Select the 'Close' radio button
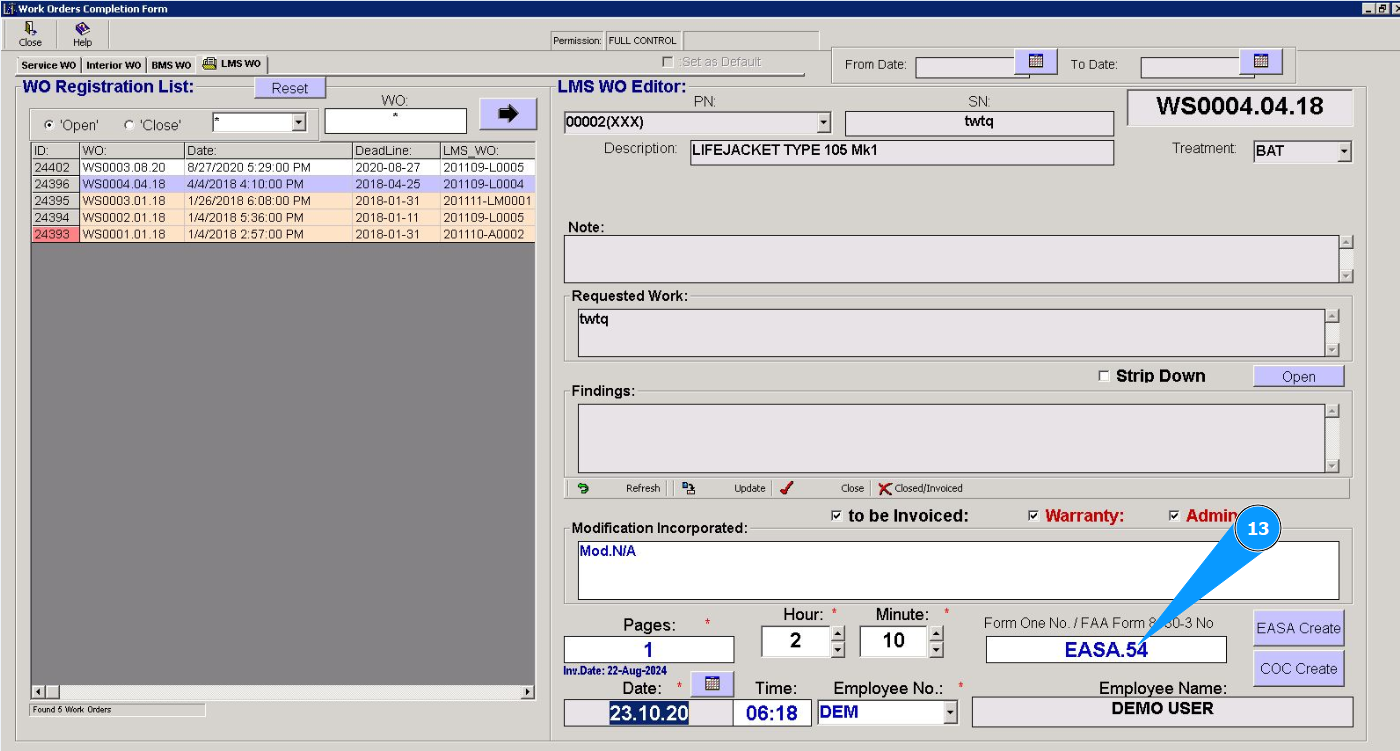This screenshot has height=751, width=1400. coord(129,125)
